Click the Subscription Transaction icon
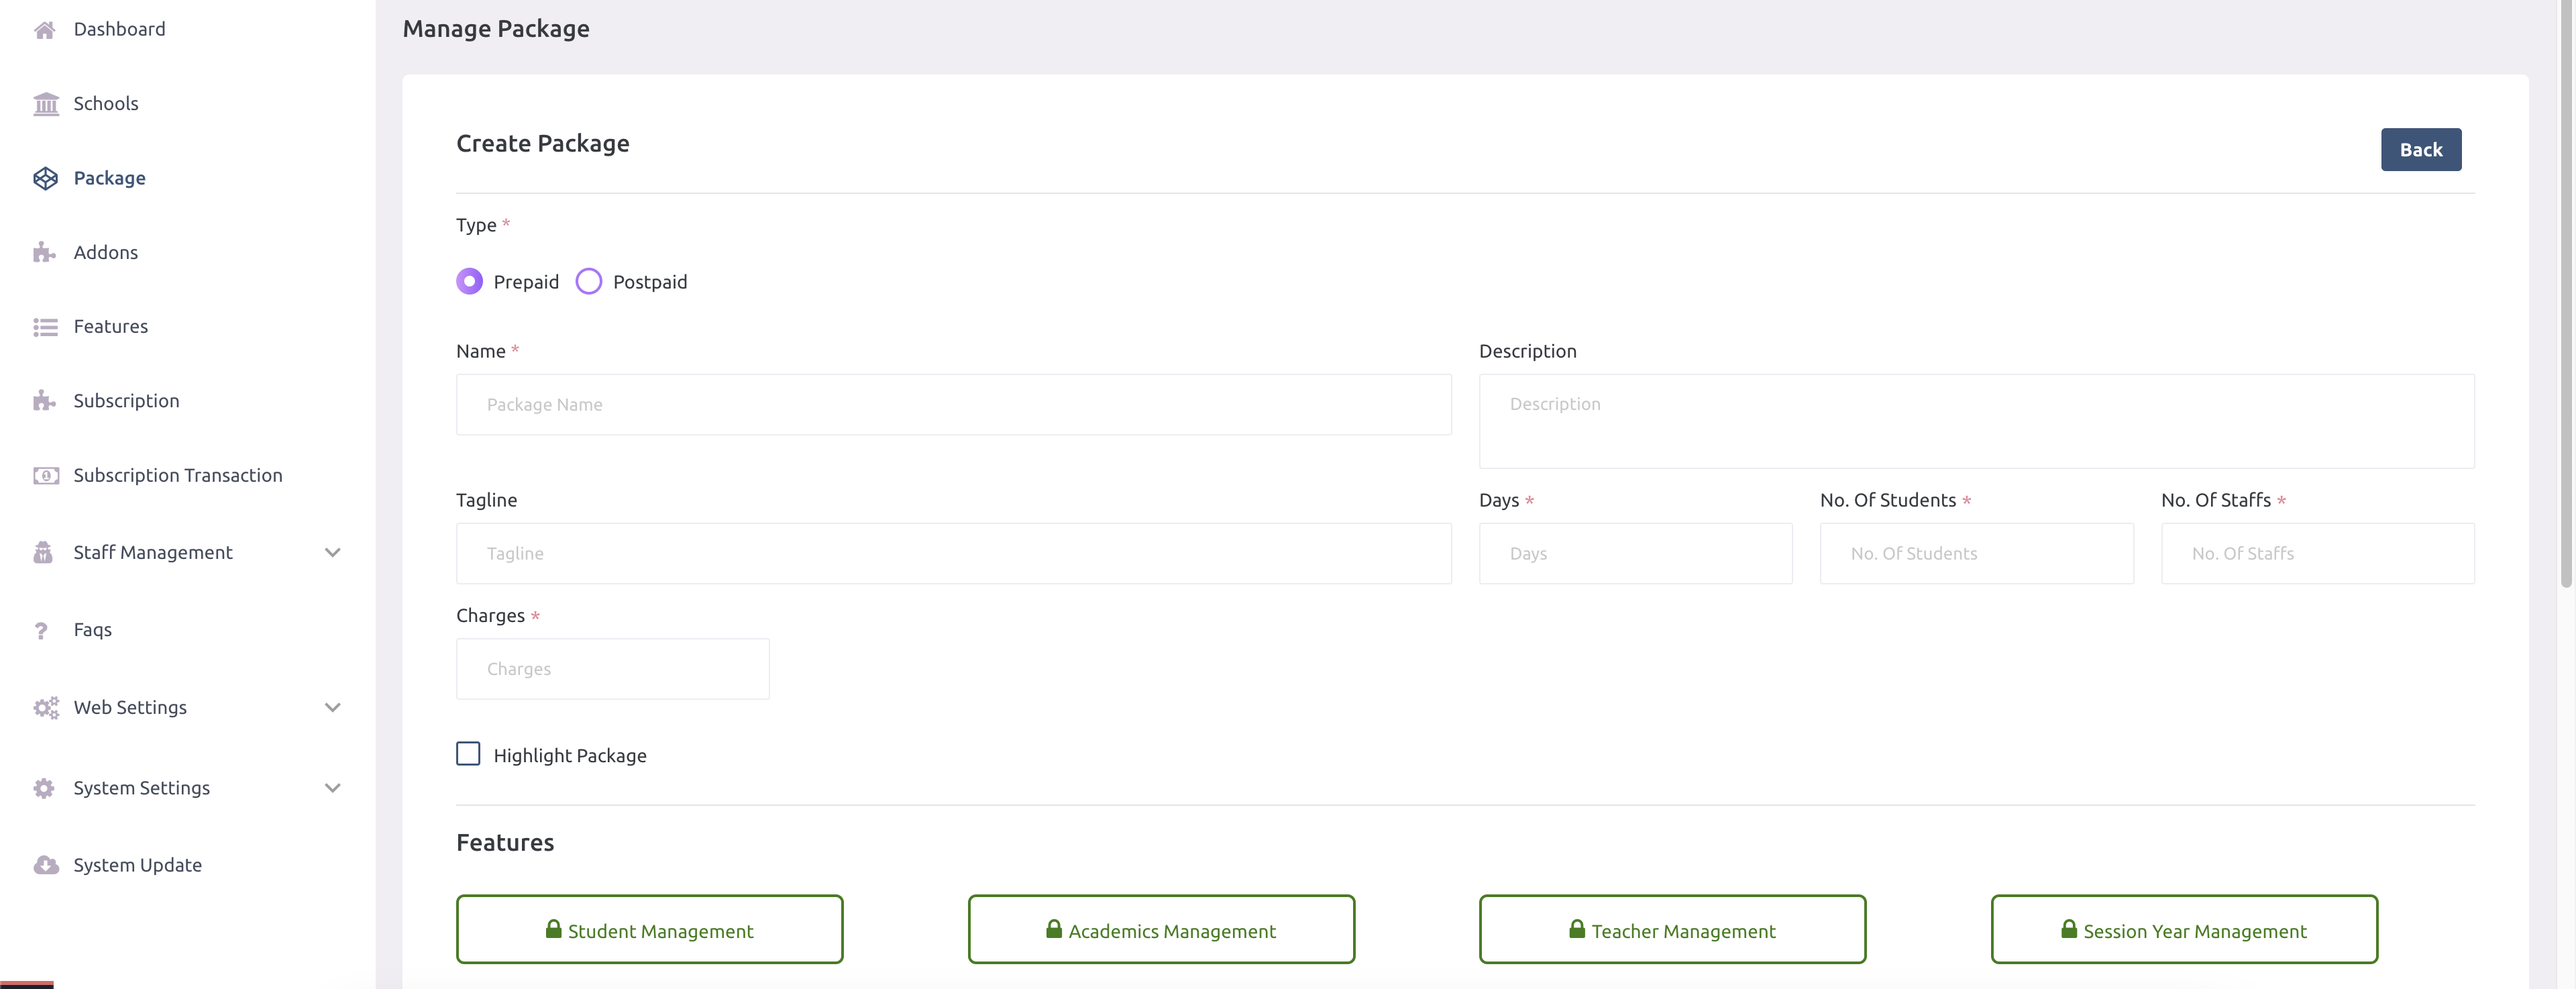Image resolution: width=2576 pixels, height=989 pixels. pyautogui.click(x=46, y=476)
